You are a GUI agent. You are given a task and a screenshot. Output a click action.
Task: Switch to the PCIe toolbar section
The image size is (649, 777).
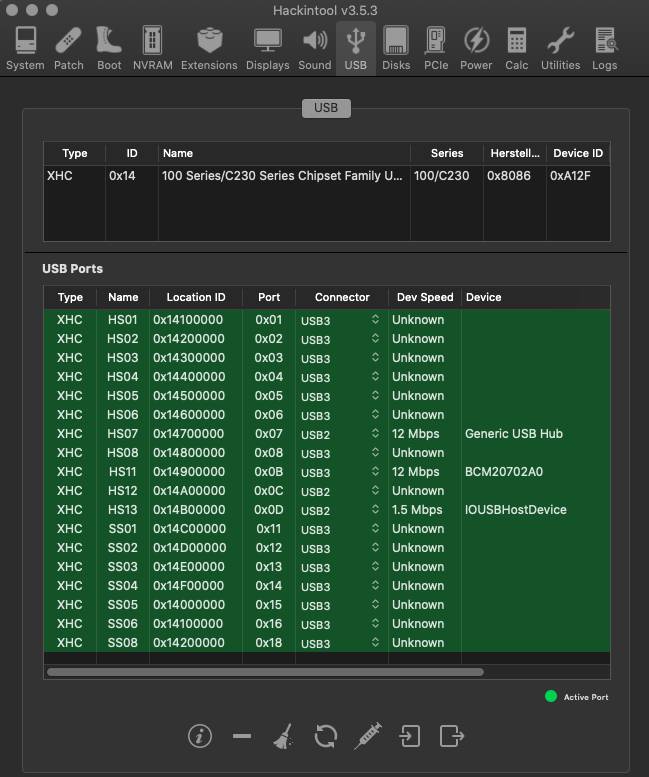coord(436,49)
